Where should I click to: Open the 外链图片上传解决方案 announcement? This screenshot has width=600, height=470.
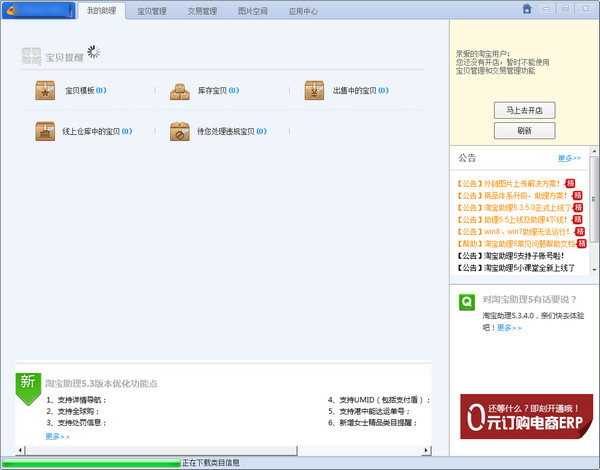click(509, 184)
